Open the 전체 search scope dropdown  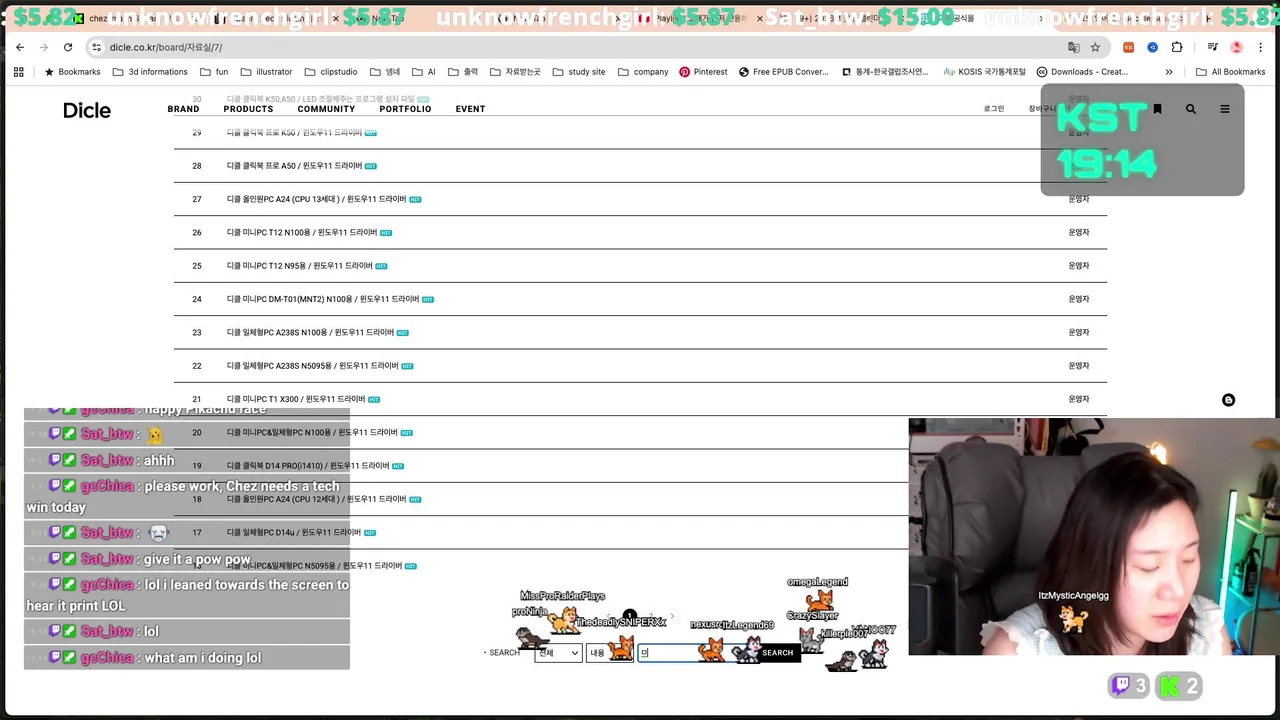point(558,653)
